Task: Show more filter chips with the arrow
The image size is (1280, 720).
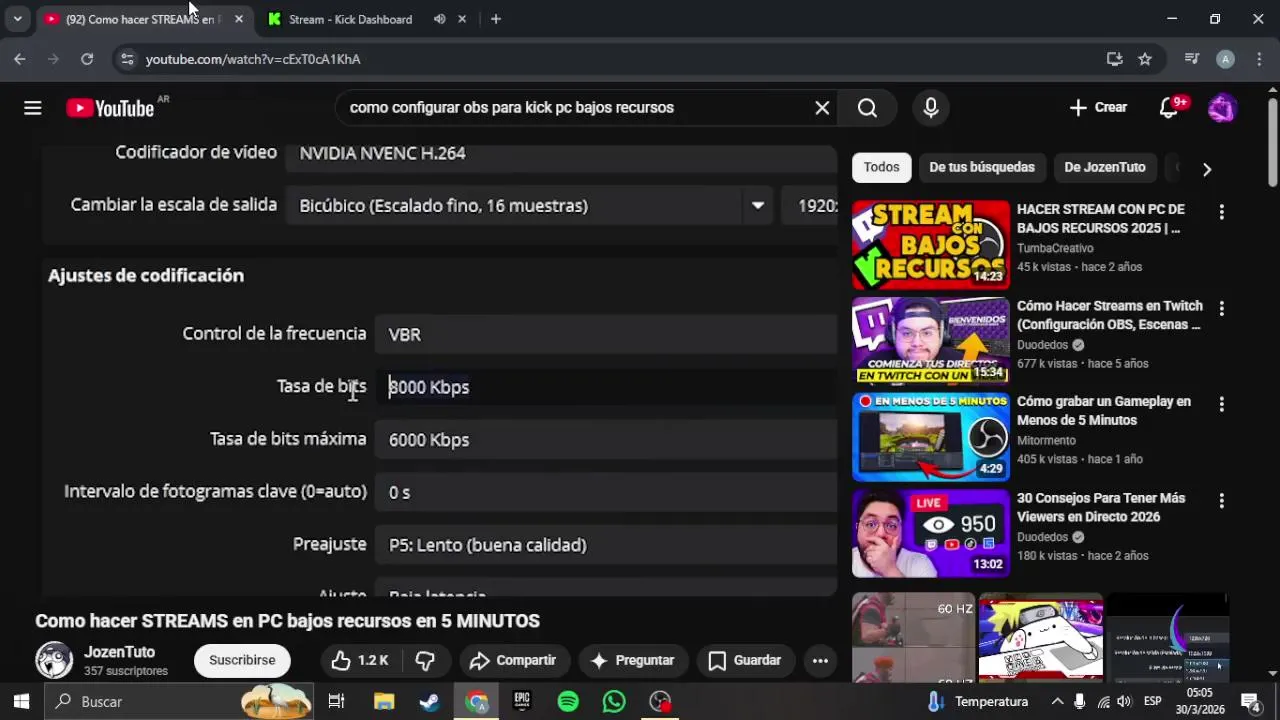Action: pyautogui.click(x=1207, y=169)
